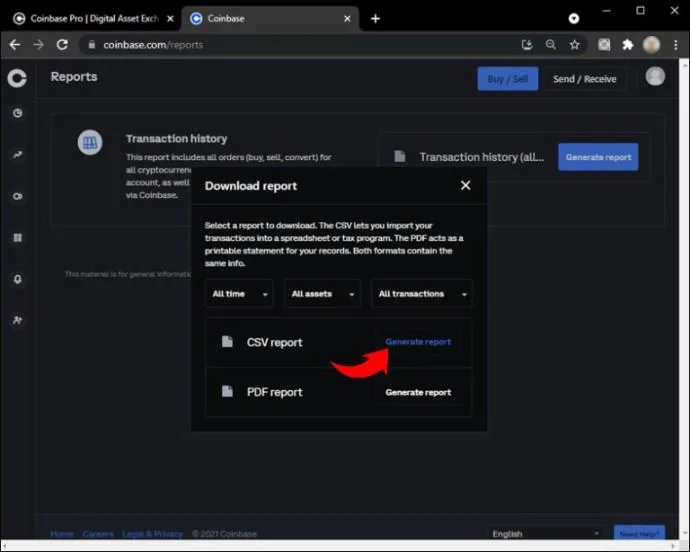Screen dimensions: 690x552
Task: Open the trending arrow icon in sidebar
Action: [18, 155]
